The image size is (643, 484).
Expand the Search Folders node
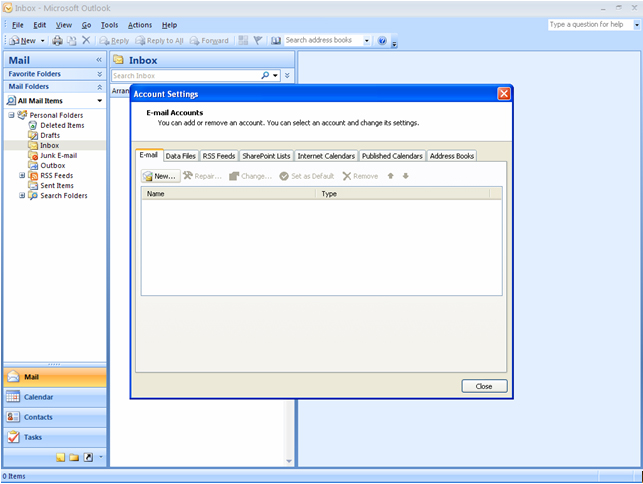pyautogui.click(x=22, y=196)
